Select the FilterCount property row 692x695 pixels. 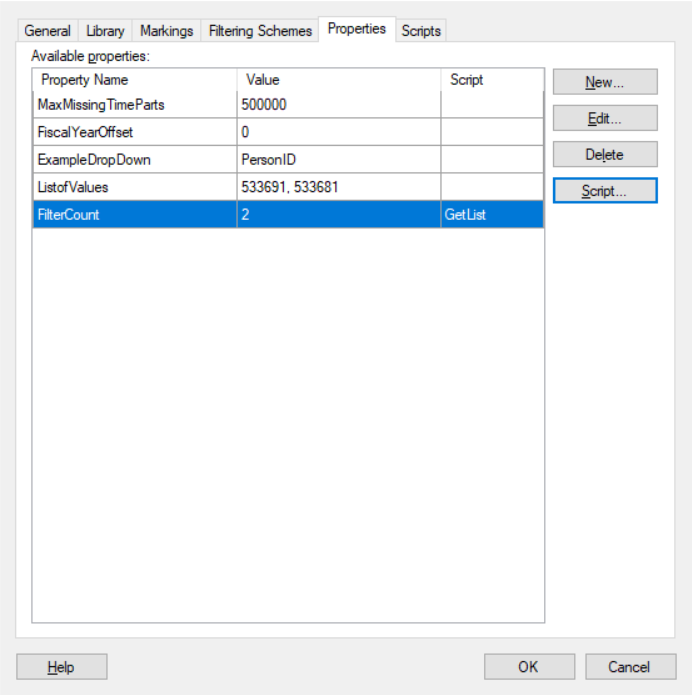click(288, 215)
